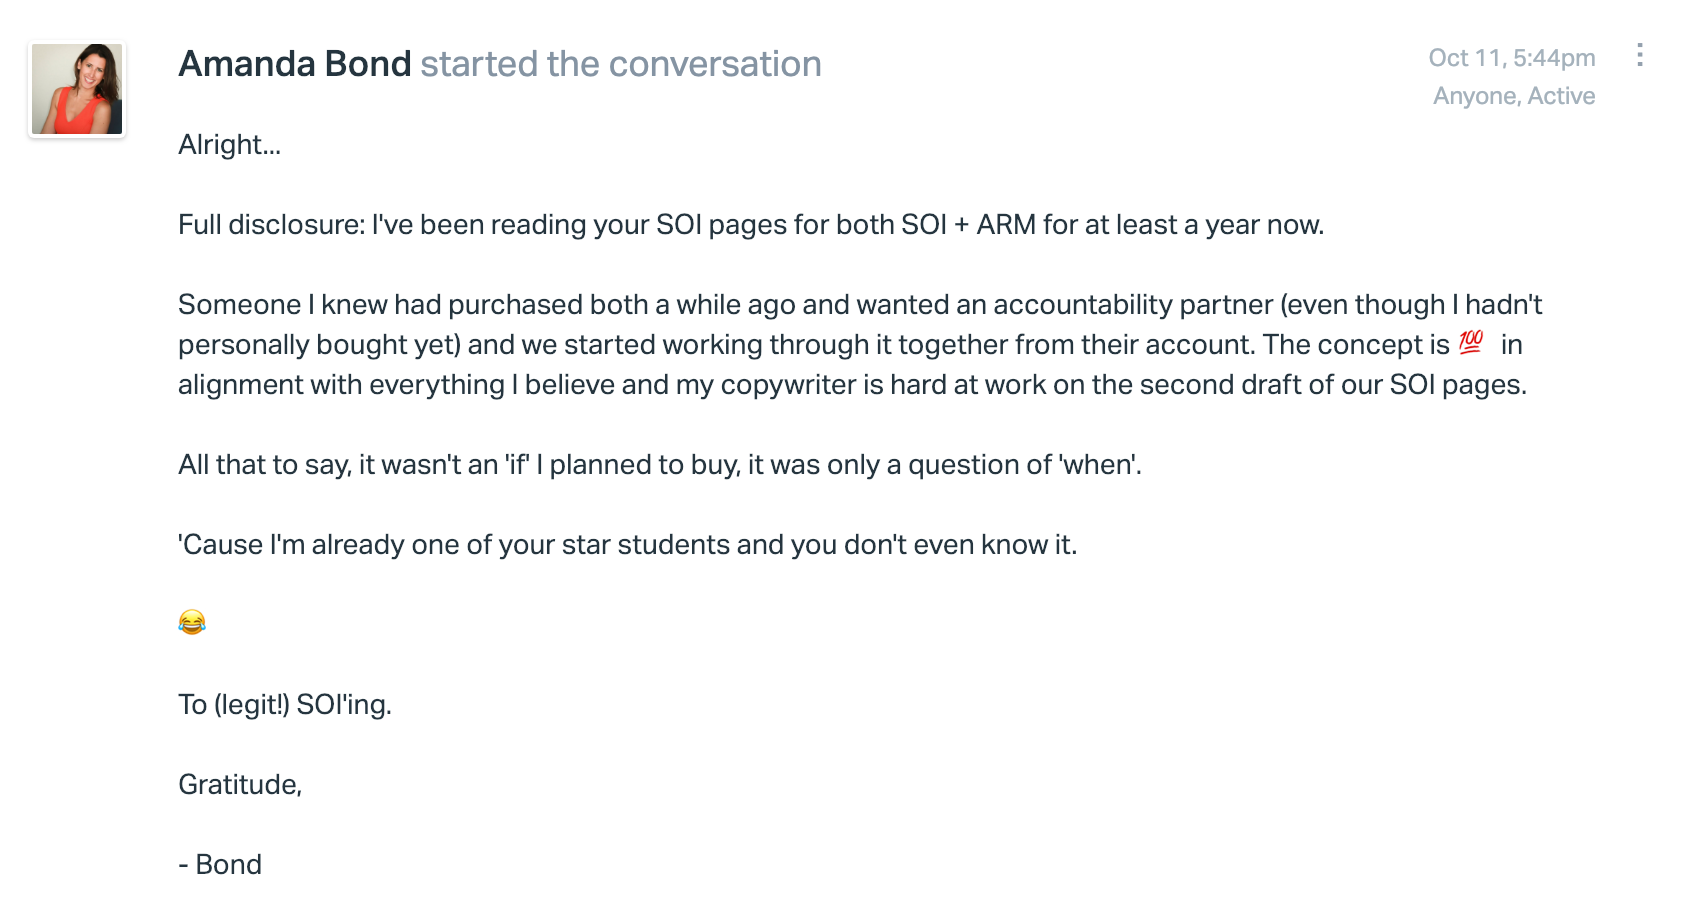Click the 'Alright...' opening line
Image resolution: width=1688 pixels, height=900 pixels.
(x=229, y=145)
